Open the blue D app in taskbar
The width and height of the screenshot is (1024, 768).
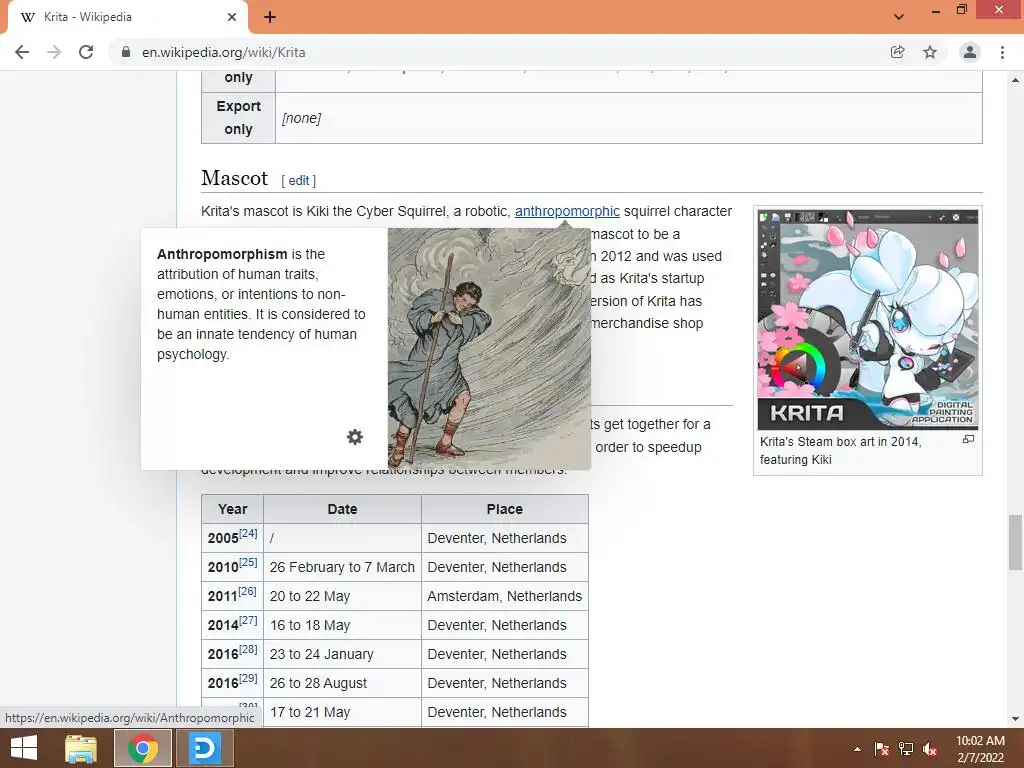coord(204,748)
